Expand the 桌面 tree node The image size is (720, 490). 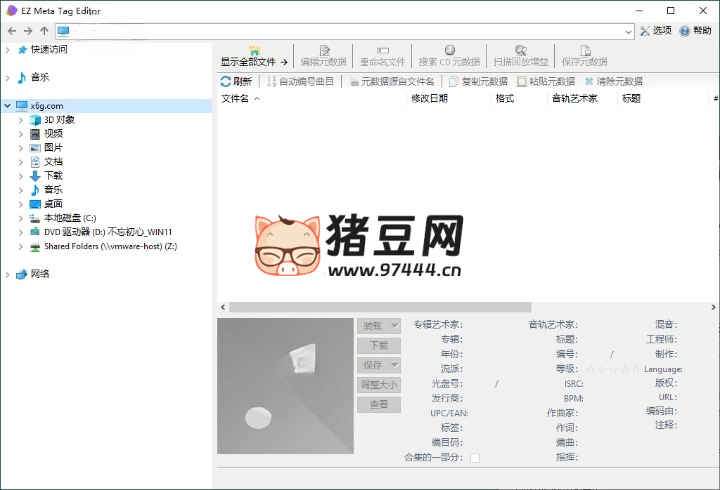21,204
